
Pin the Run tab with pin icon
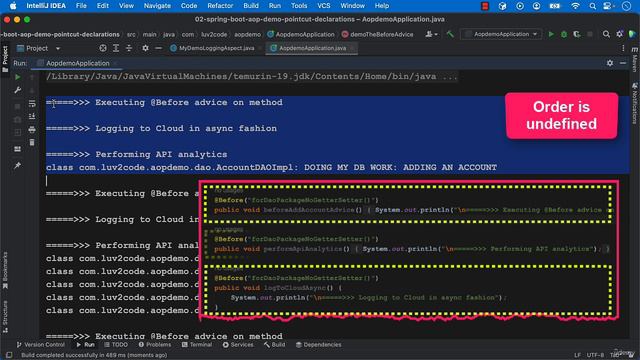(x=18, y=165)
